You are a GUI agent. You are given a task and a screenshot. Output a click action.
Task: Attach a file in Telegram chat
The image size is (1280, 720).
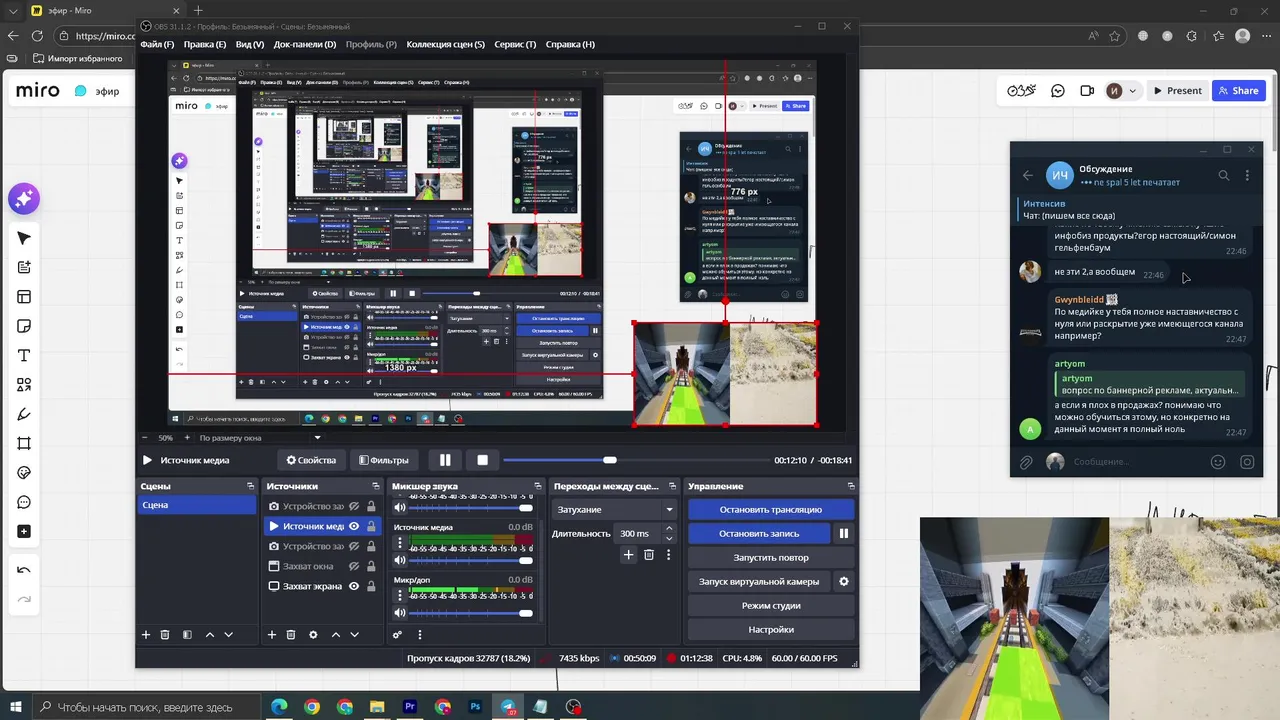pyautogui.click(x=1026, y=462)
